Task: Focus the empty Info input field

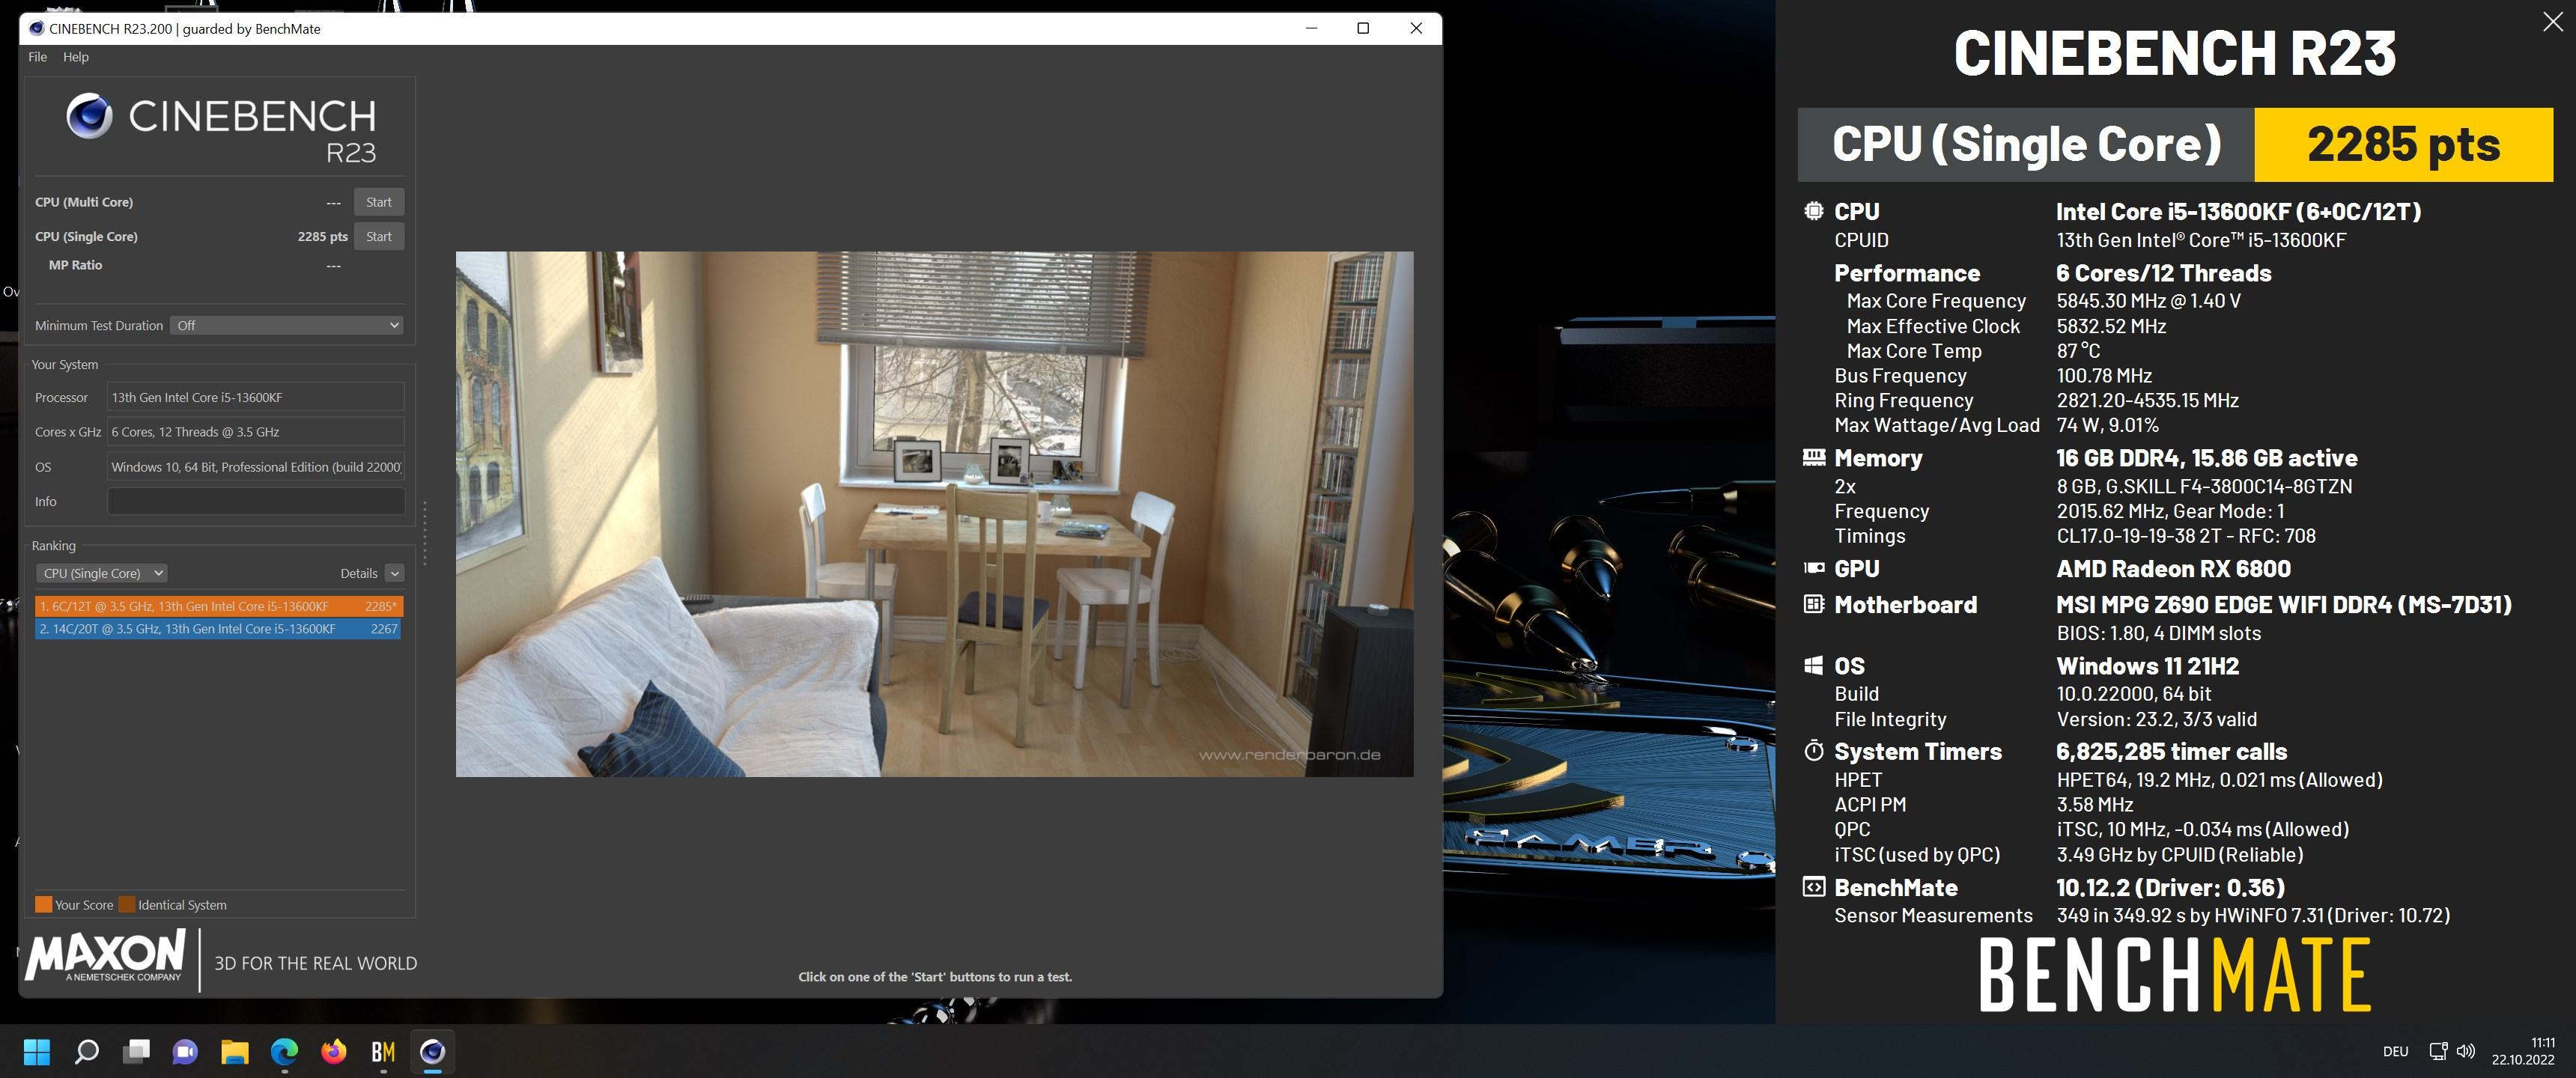Action: (x=255, y=502)
